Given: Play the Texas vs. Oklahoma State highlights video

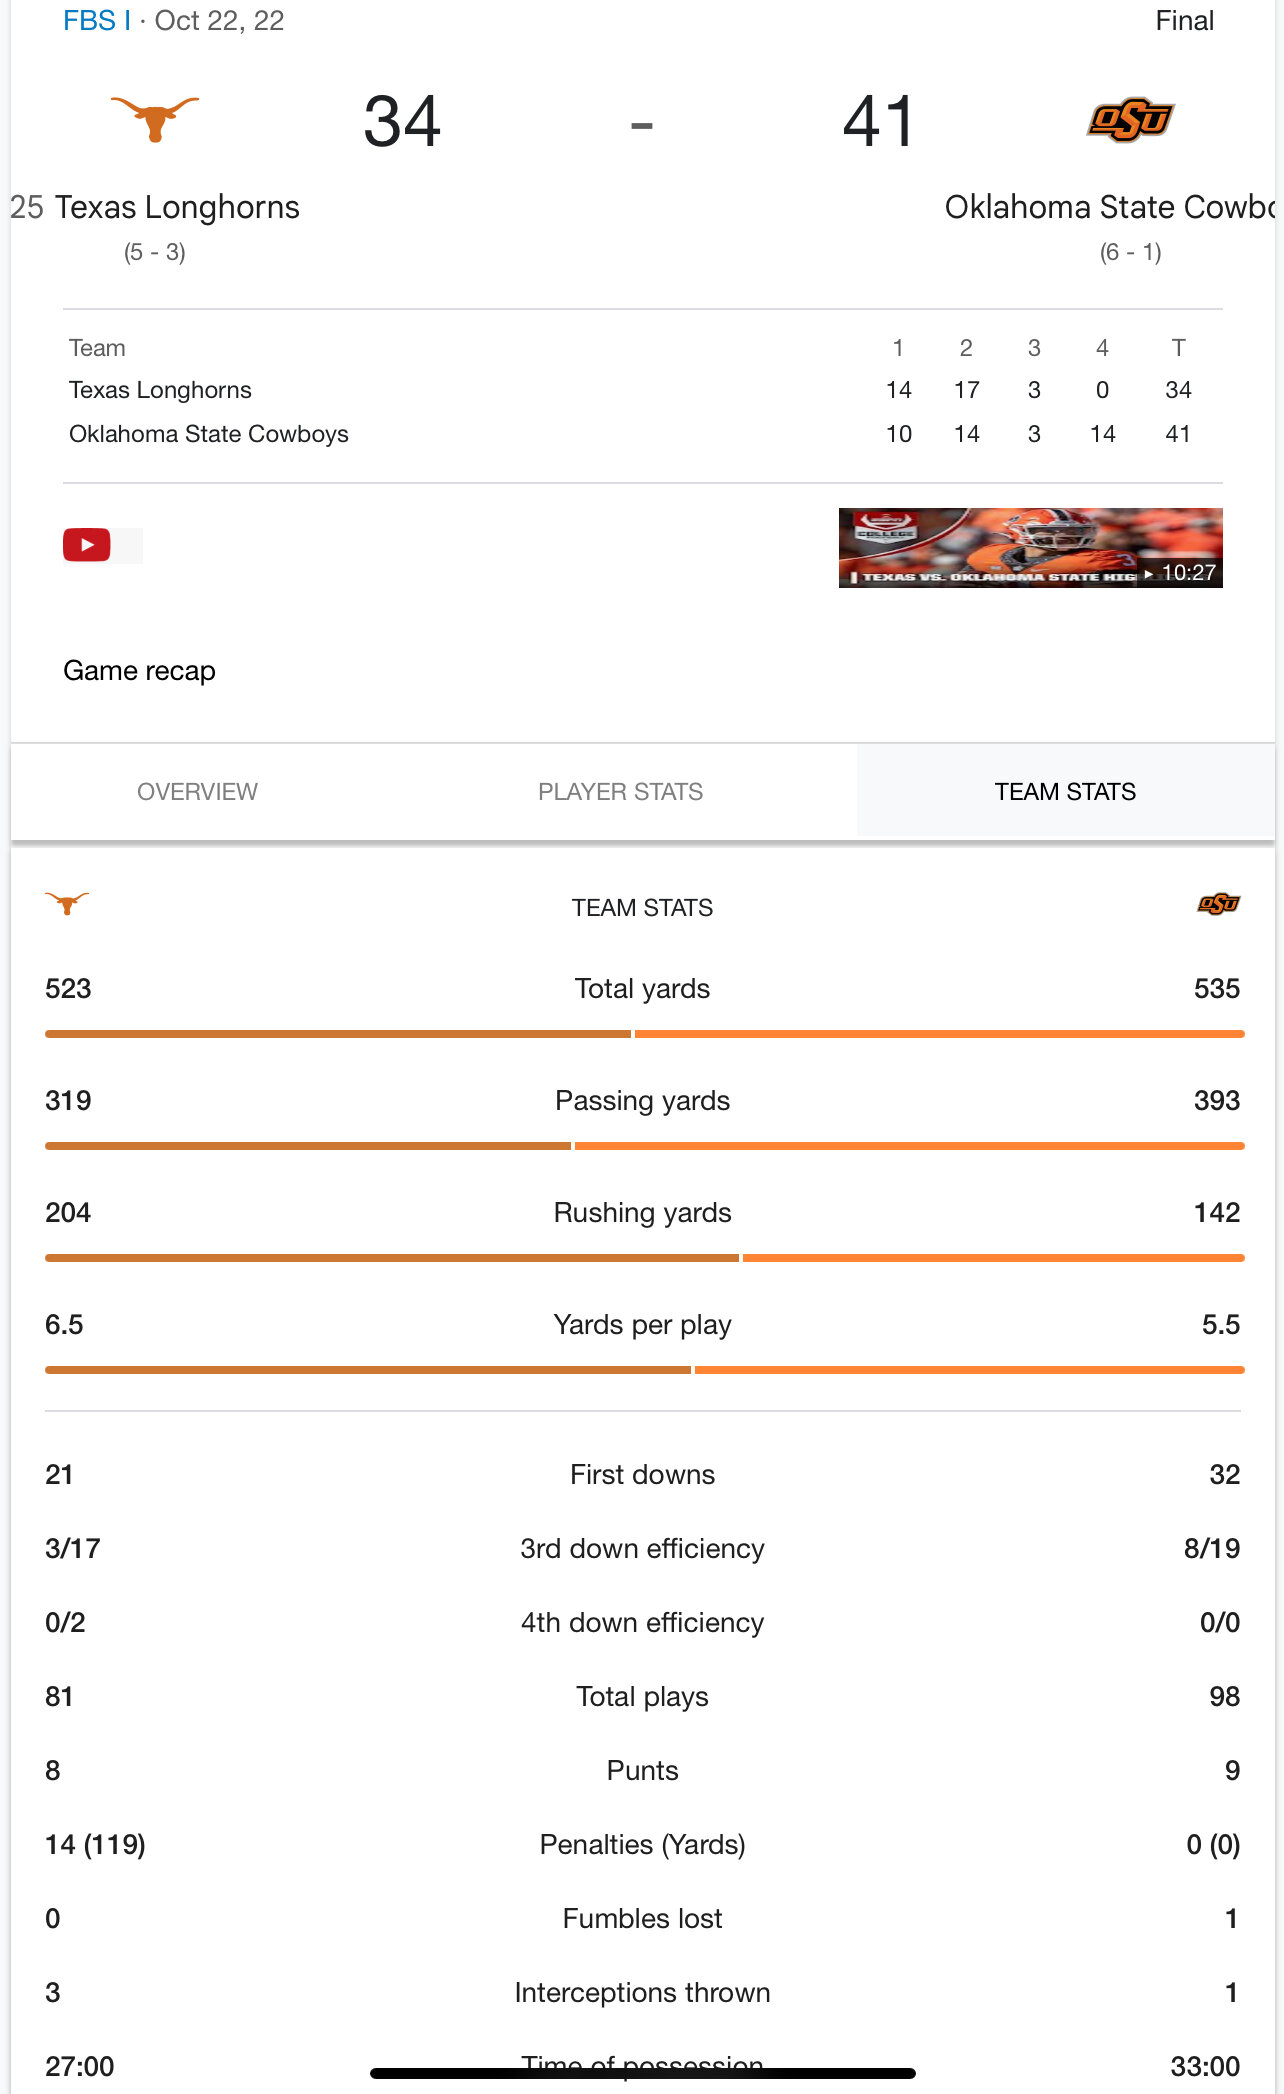Looking at the screenshot, I should tap(1030, 548).
